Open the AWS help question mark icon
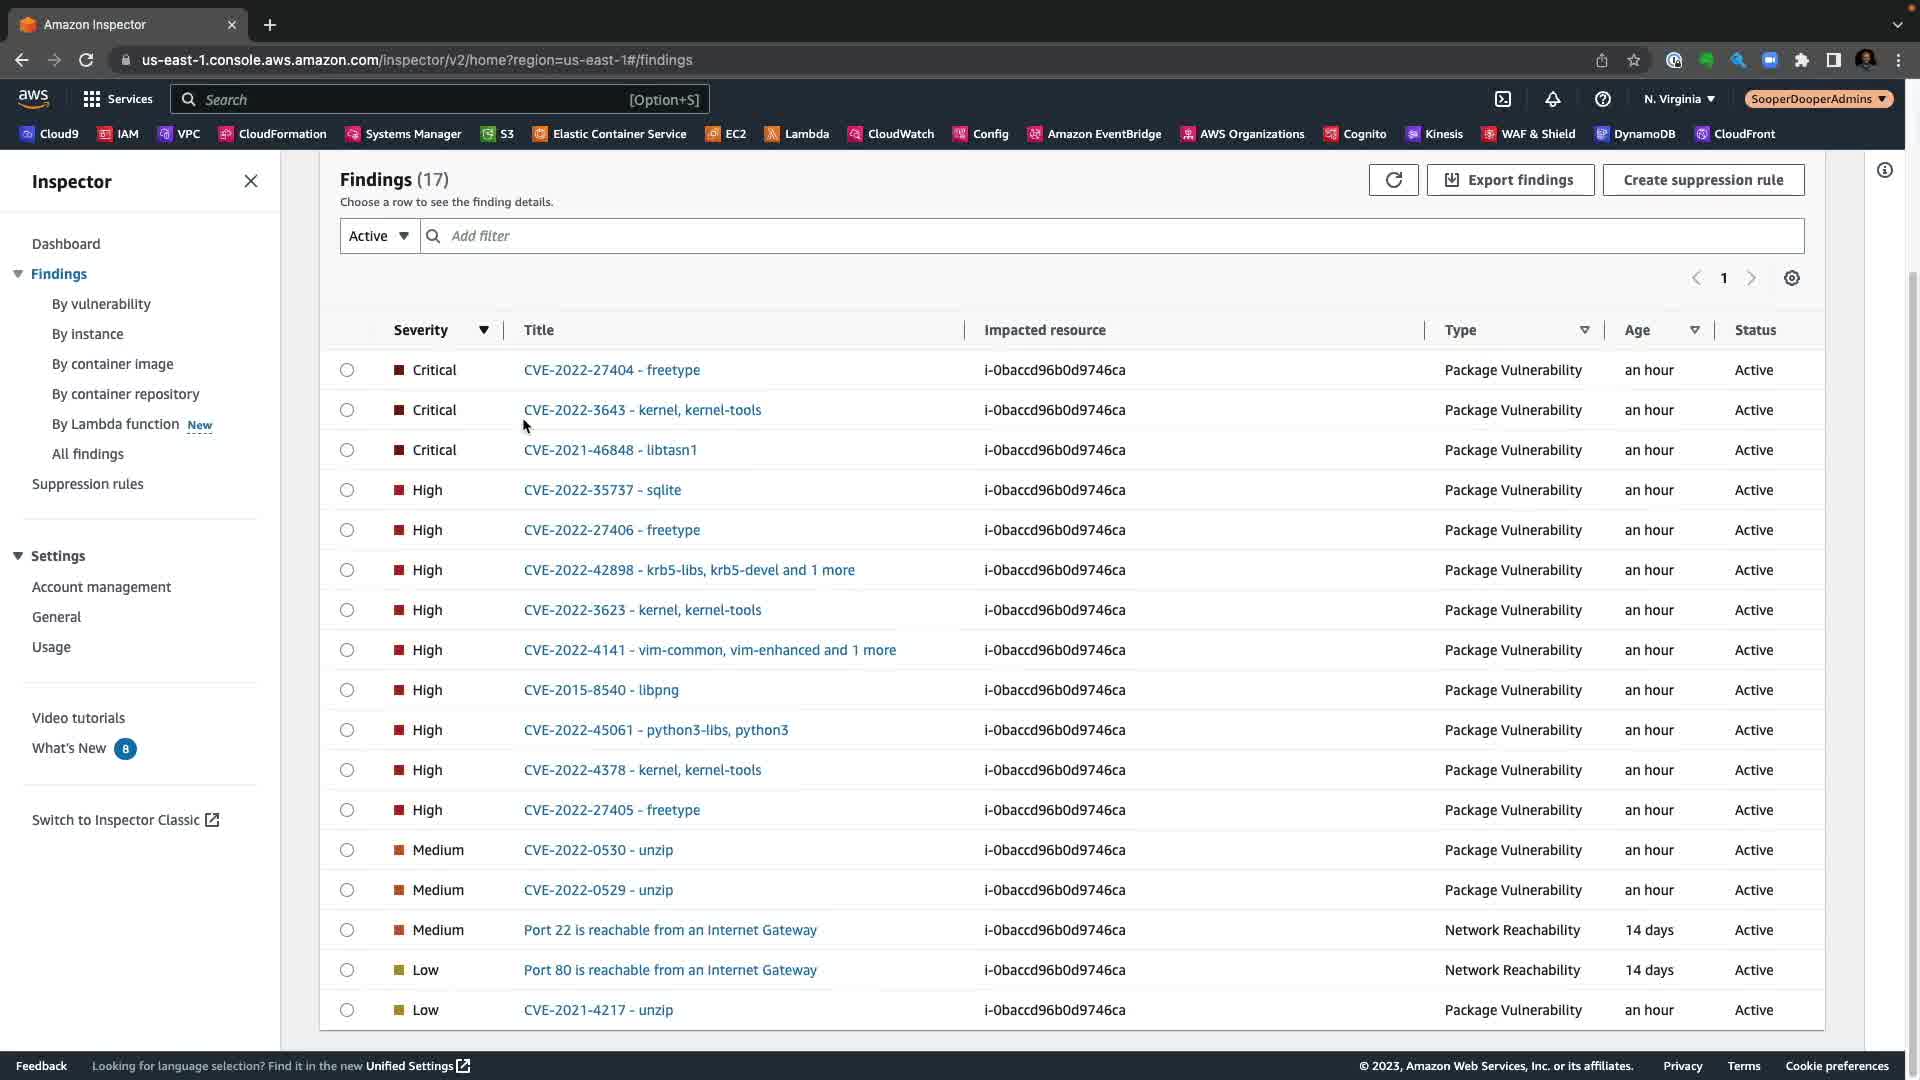Viewport: 1920px width, 1080px height. [x=1602, y=99]
